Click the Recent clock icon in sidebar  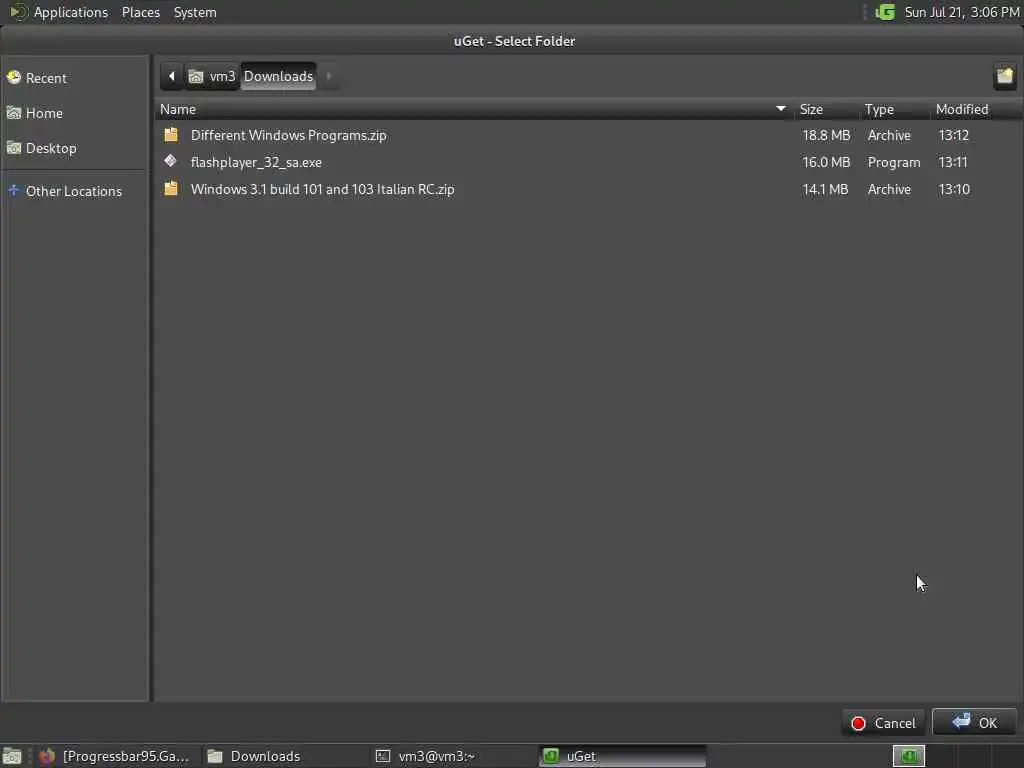[14, 78]
